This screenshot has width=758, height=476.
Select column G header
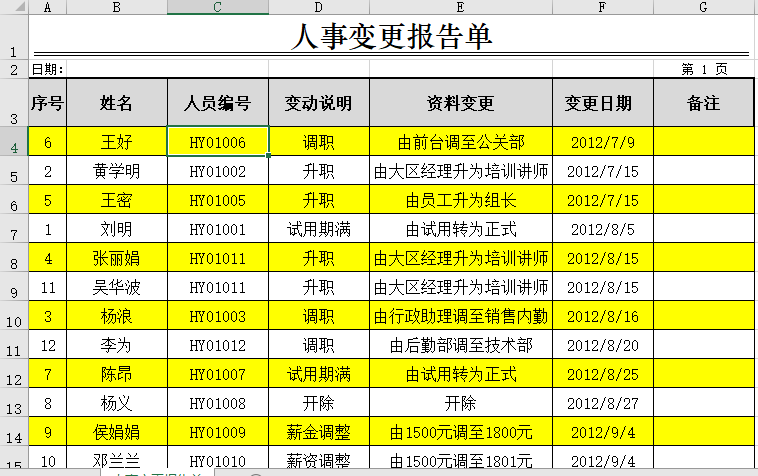pos(703,7)
